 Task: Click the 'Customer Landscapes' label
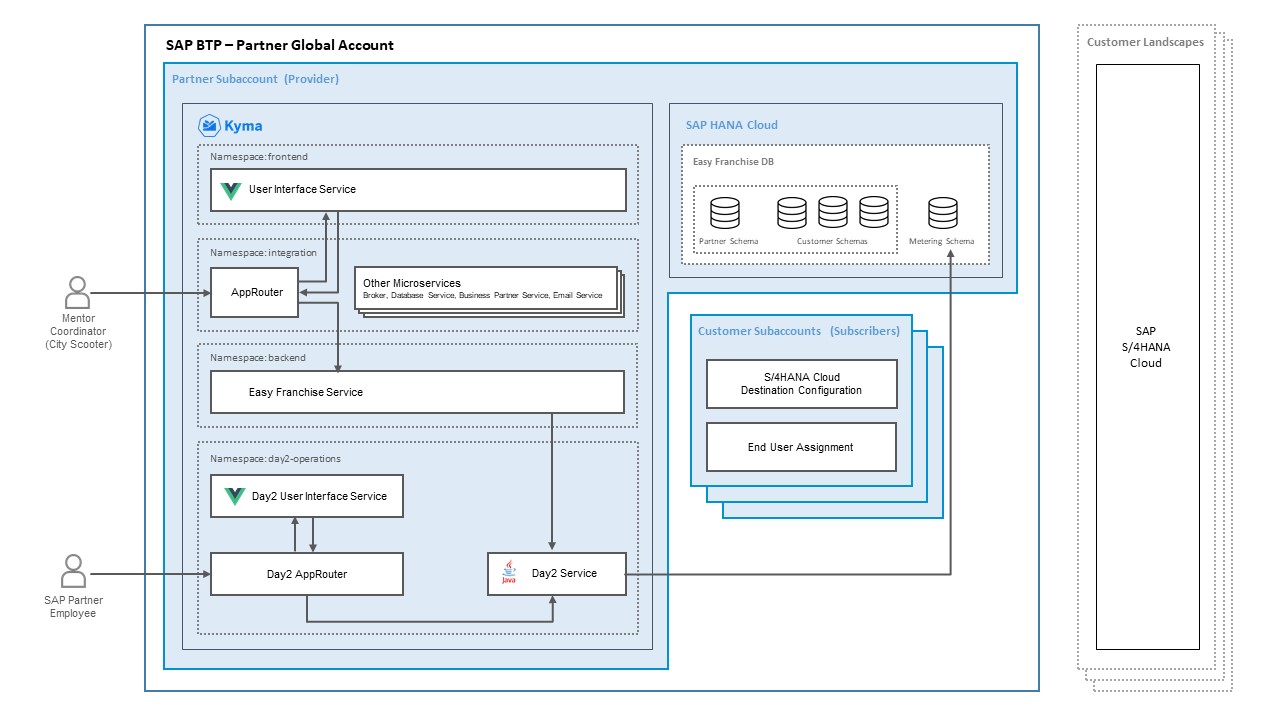tap(1146, 42)
